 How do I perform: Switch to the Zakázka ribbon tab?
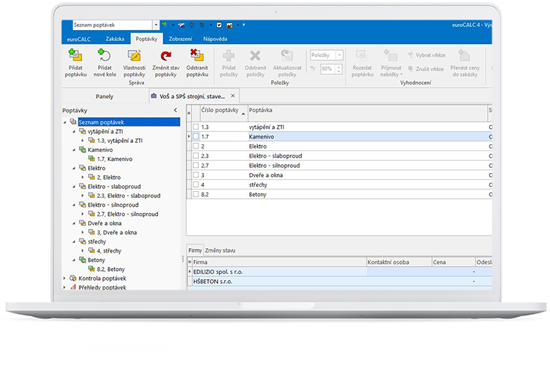115,39
